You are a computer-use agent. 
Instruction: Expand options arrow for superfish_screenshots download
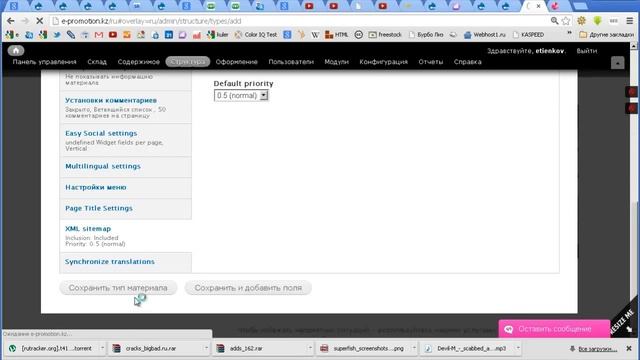coord(414,349)
